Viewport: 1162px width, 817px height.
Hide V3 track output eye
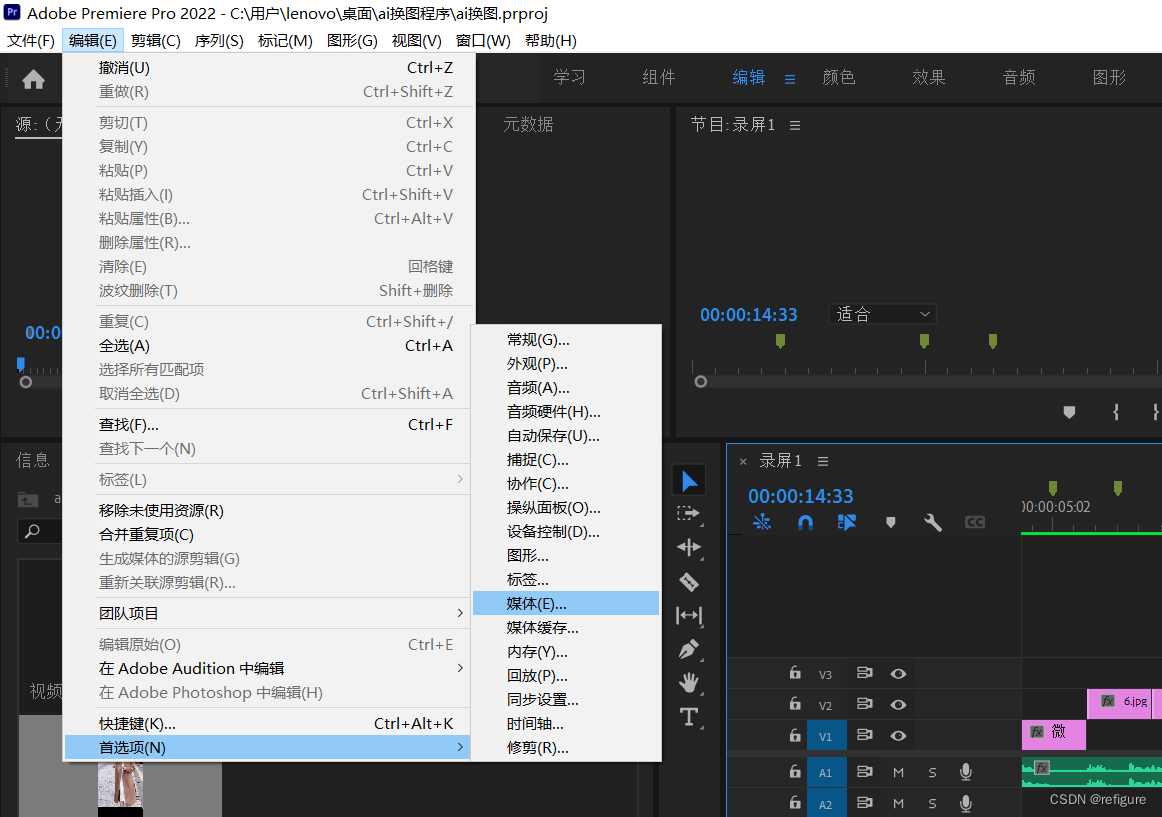pos(898,674)
